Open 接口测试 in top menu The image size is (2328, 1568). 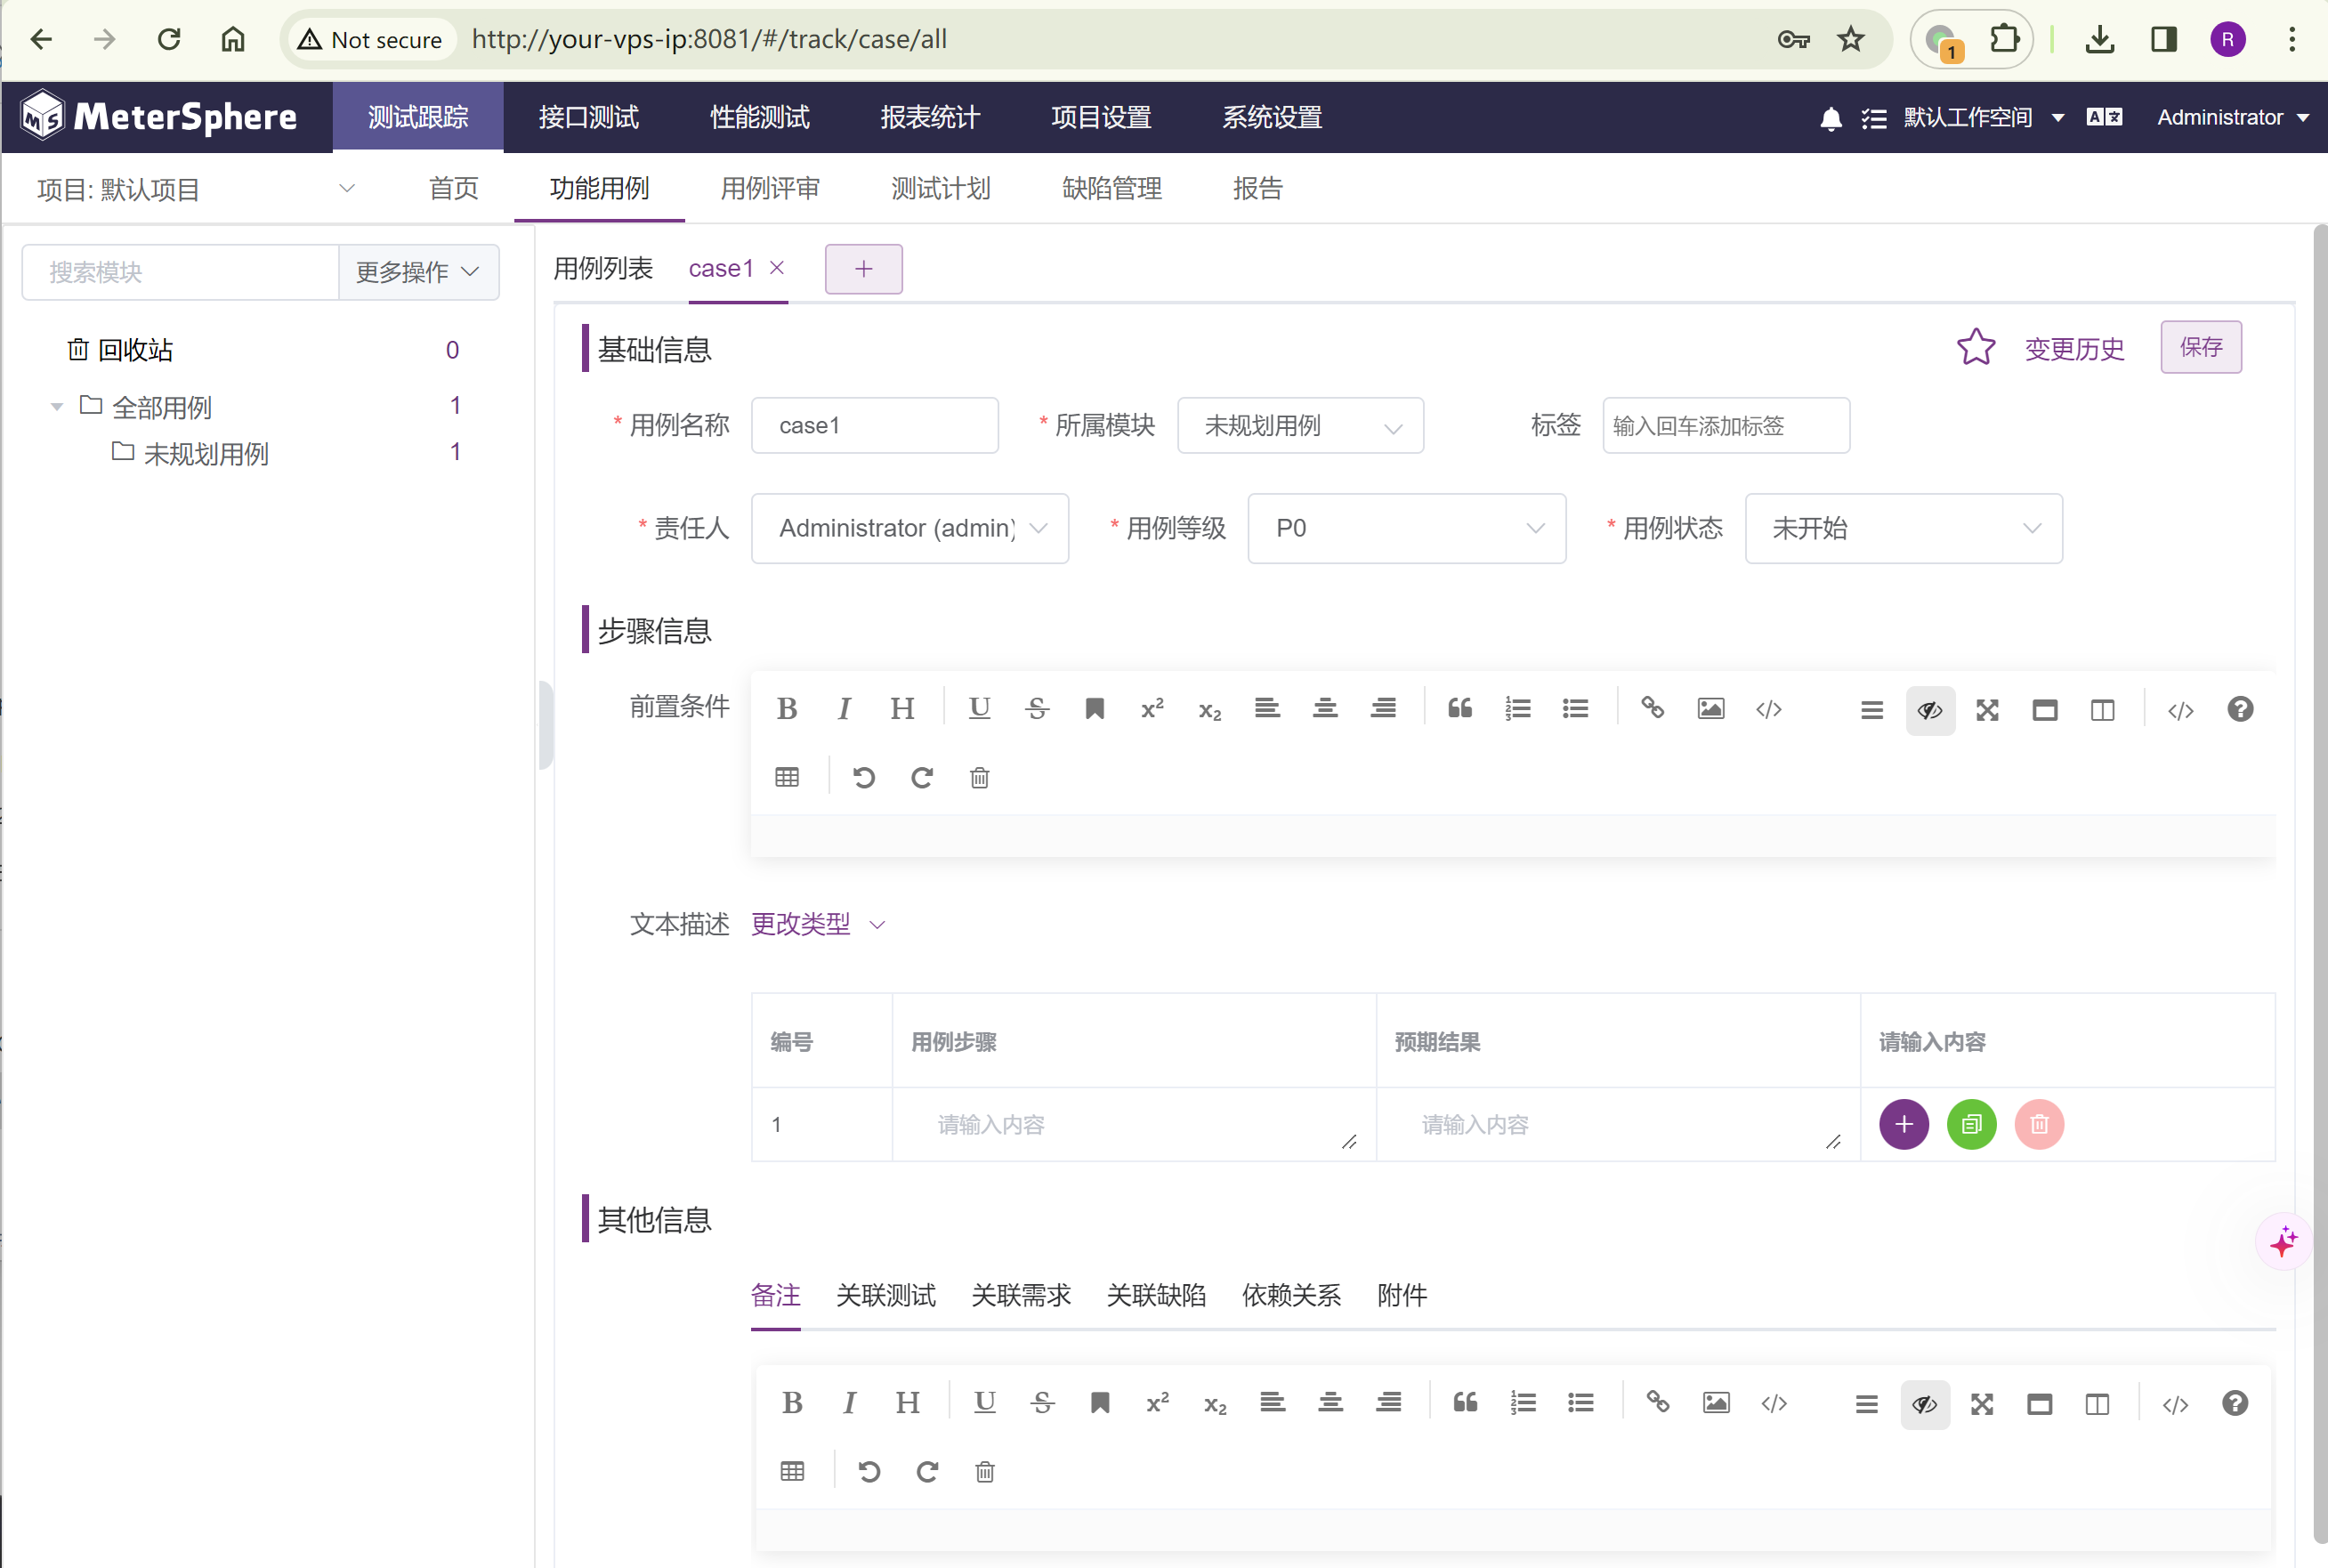click(x=588, y=118)
